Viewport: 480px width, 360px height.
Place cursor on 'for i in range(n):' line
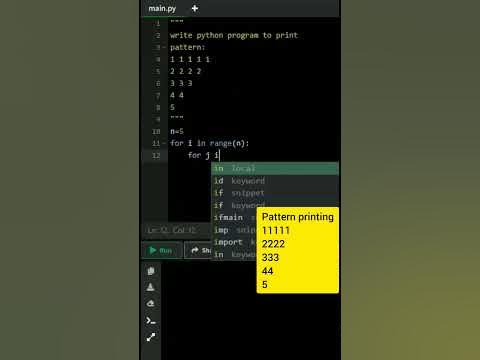coord(209,143)
